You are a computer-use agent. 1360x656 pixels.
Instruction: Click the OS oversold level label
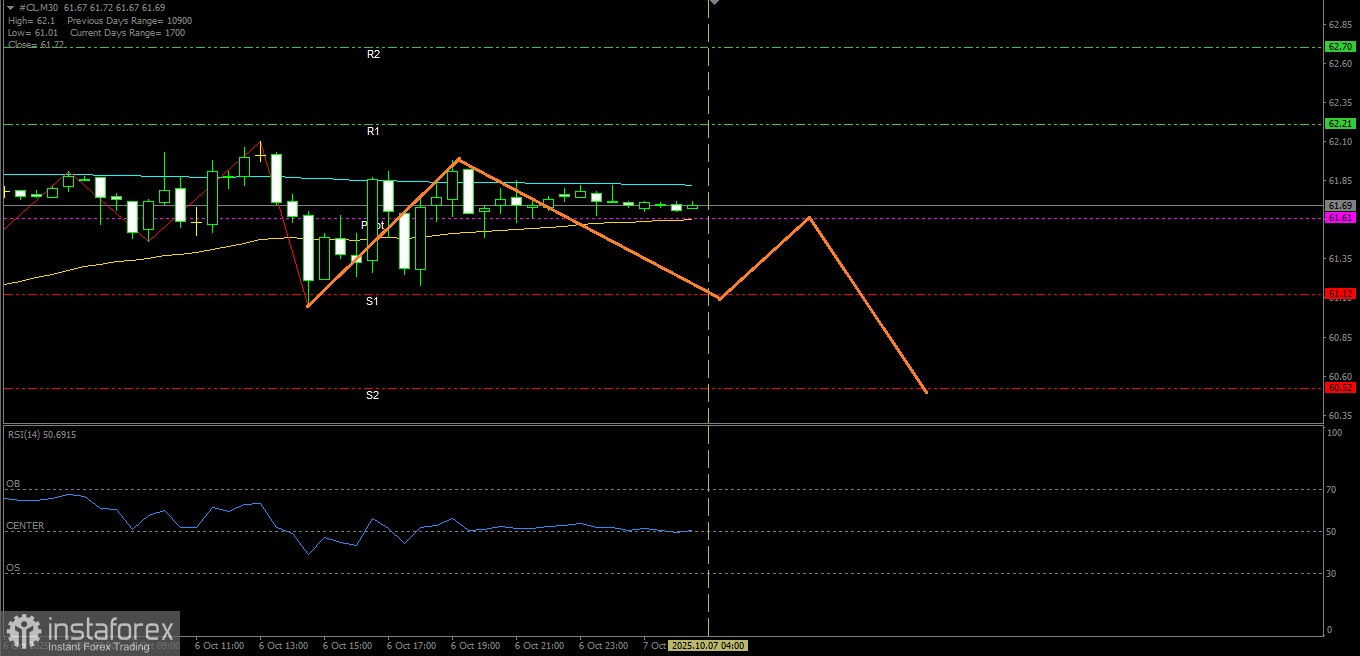pyautogui.click(x=13, y=568)
